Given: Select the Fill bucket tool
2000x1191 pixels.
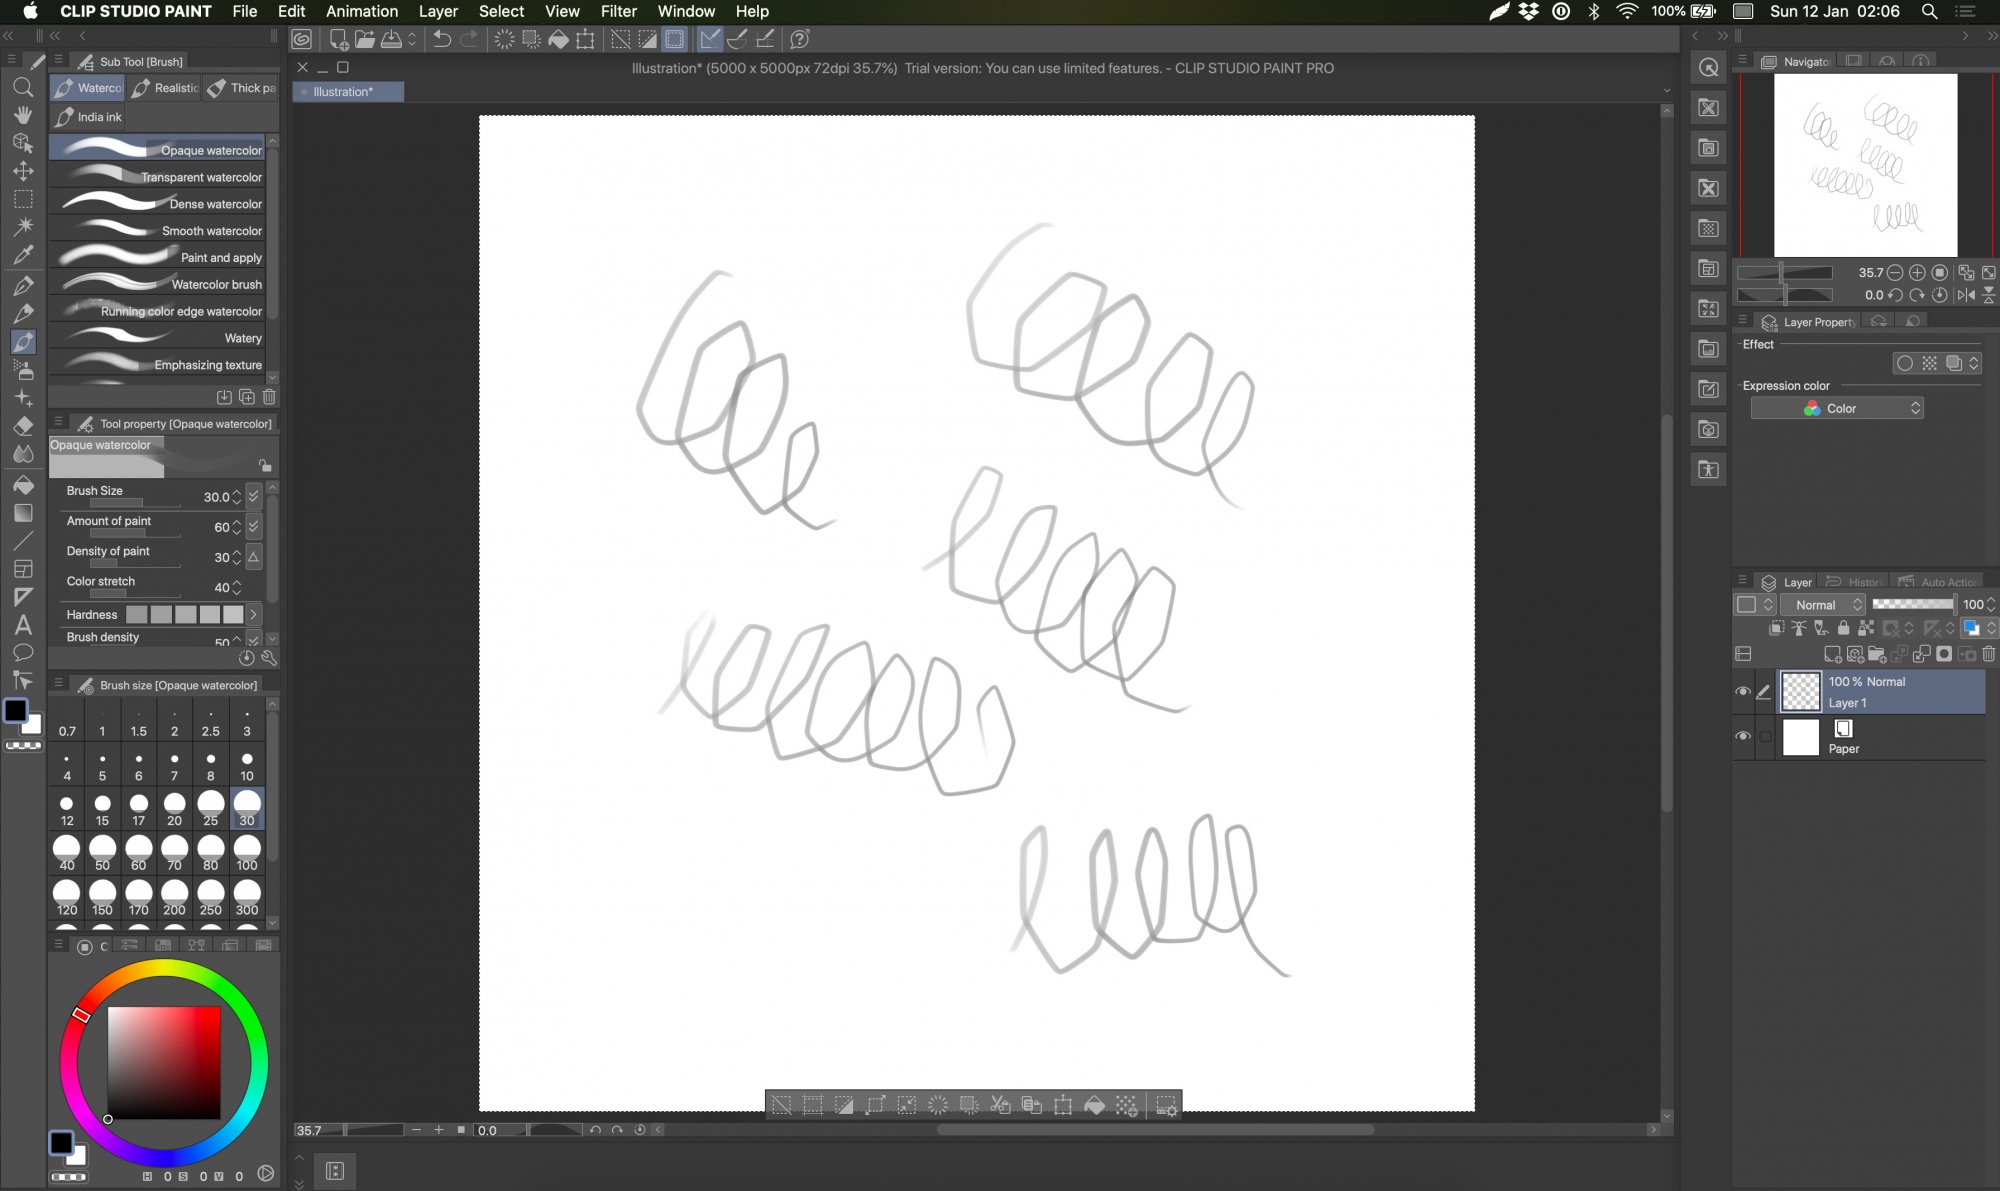Looking at the screenshot, I should click(x=24, y=485).
